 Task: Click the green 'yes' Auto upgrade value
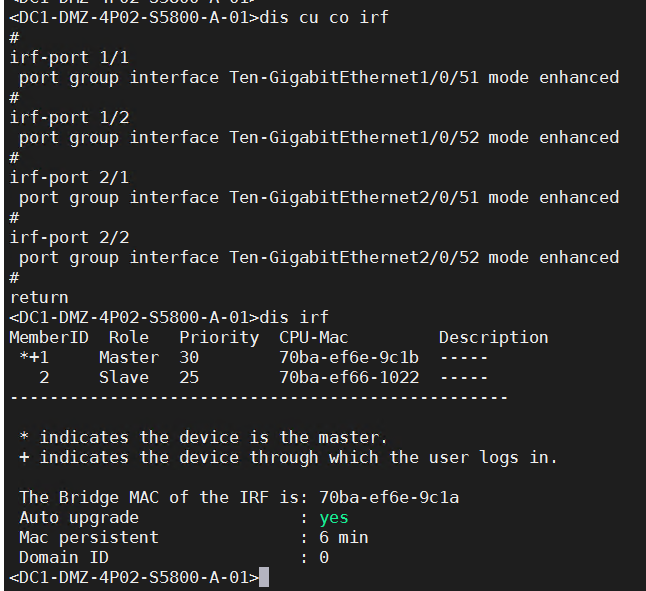click(x=334, y=517)
